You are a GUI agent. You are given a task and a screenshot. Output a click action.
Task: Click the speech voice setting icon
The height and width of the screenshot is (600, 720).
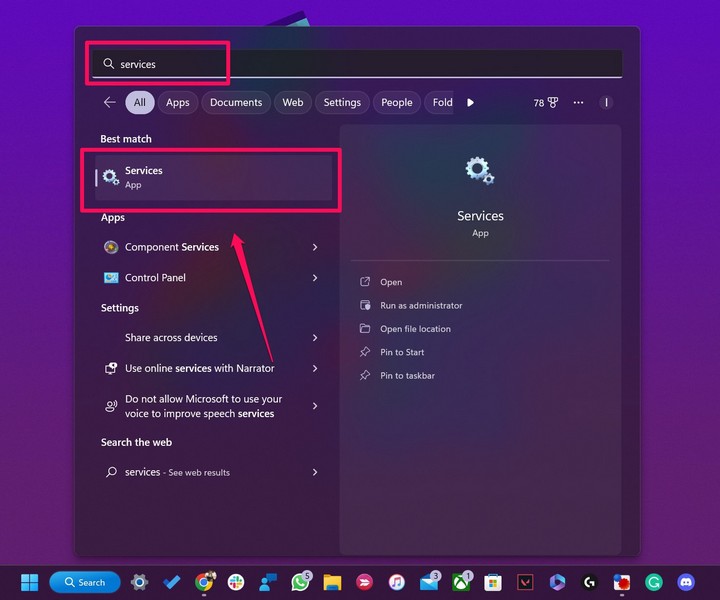coord(111,406)
